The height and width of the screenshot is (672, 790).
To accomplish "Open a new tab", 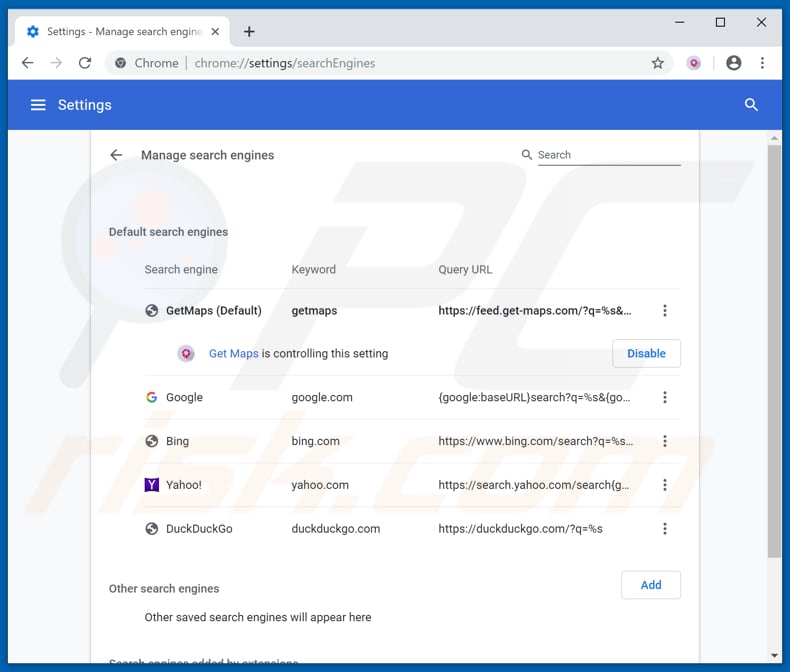I will pos(249,32).
